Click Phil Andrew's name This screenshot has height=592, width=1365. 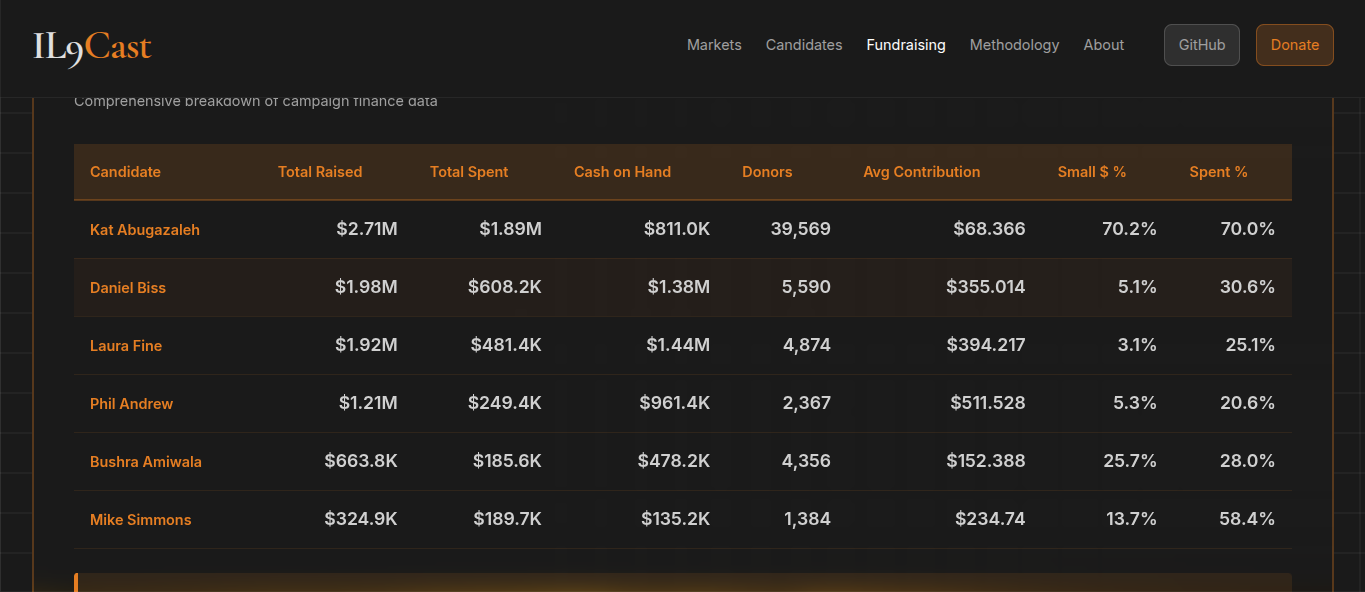tap(131, 404)
